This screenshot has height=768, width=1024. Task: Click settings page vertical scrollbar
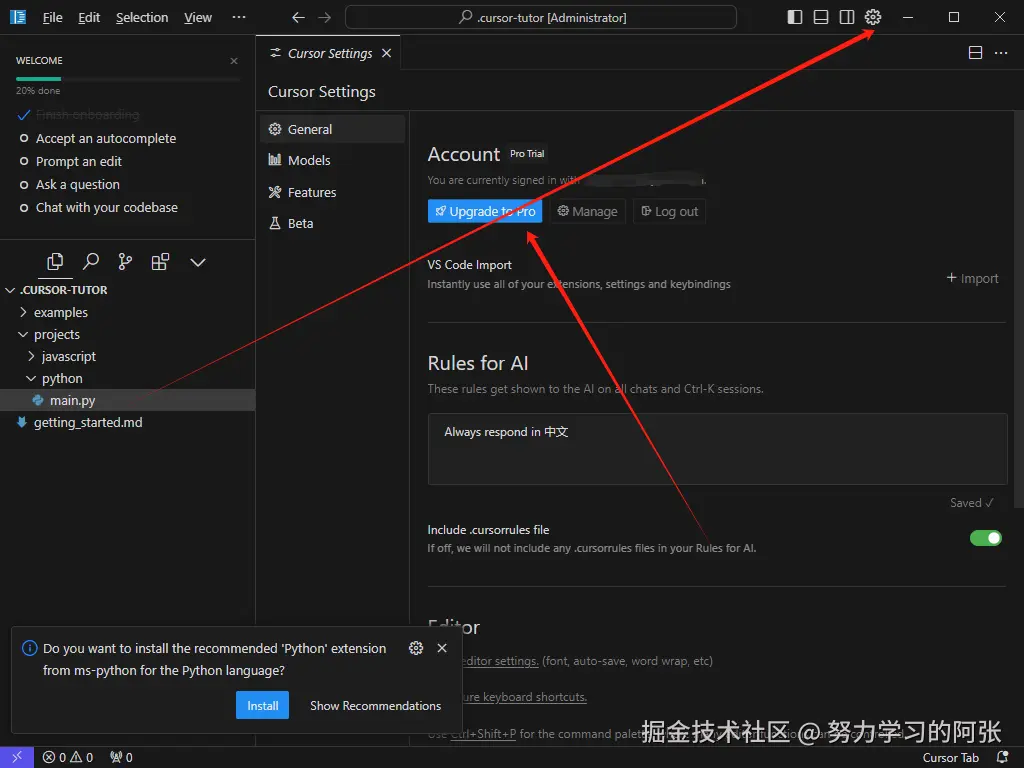click(1019, 308)
